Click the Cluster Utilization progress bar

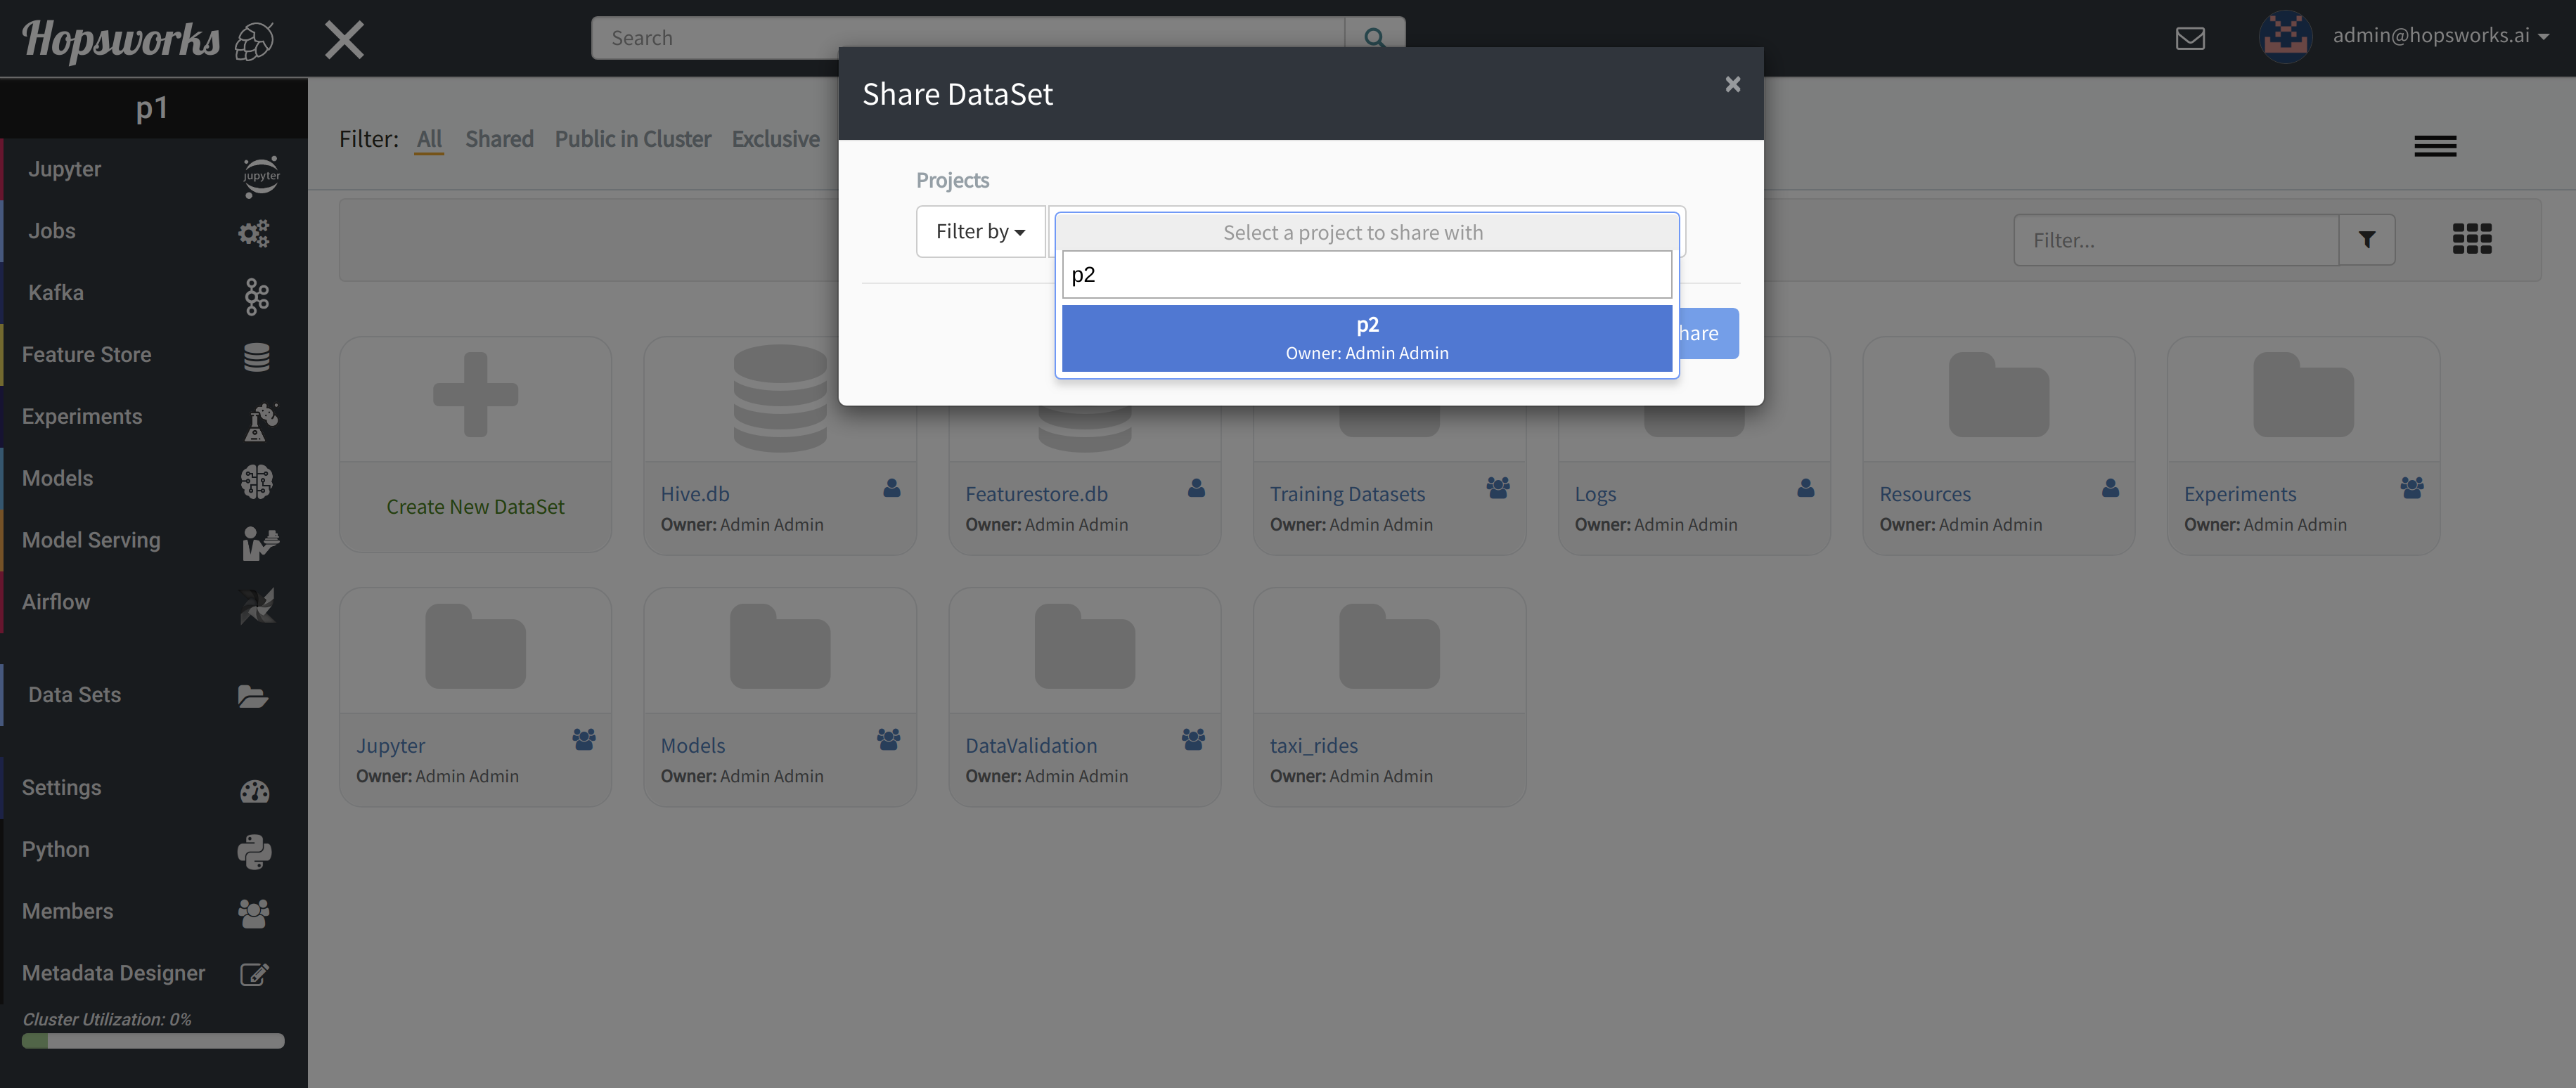click(x=153, y=1041)
